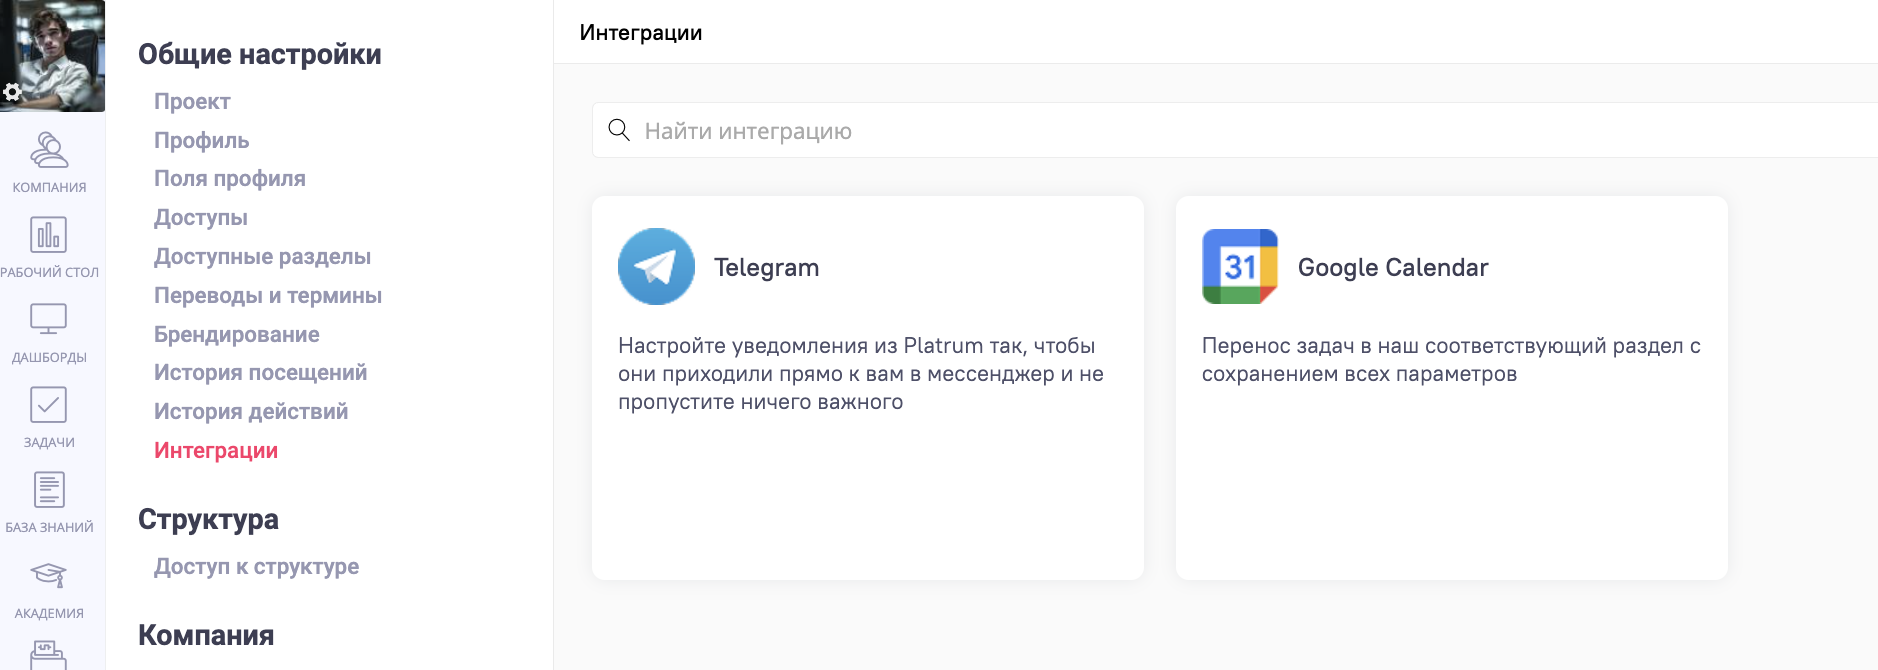Open История посещений page
The image size is (1878, 670).
[260, 372]
